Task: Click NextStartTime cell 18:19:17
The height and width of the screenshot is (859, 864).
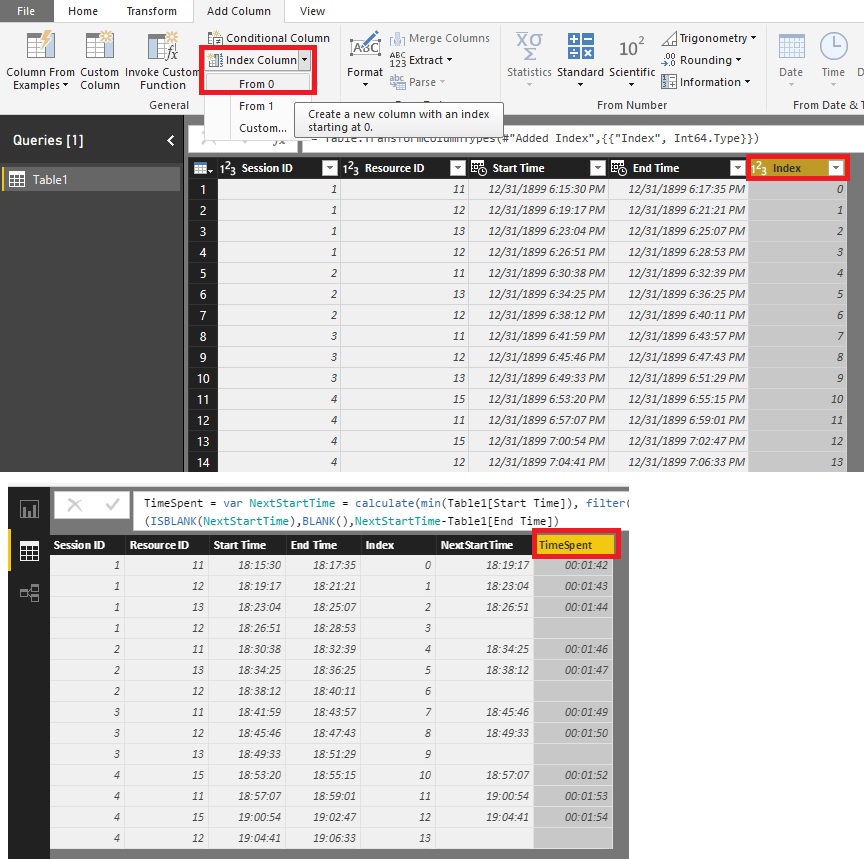Action: (485, 565)
